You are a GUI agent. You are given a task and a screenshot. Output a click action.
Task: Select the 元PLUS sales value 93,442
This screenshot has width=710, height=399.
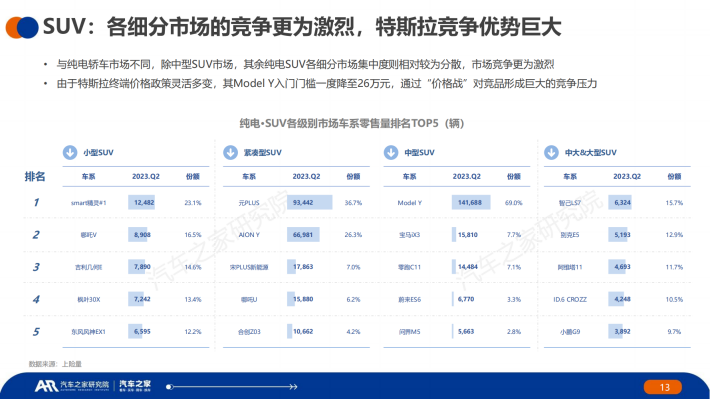click(303, 202)
